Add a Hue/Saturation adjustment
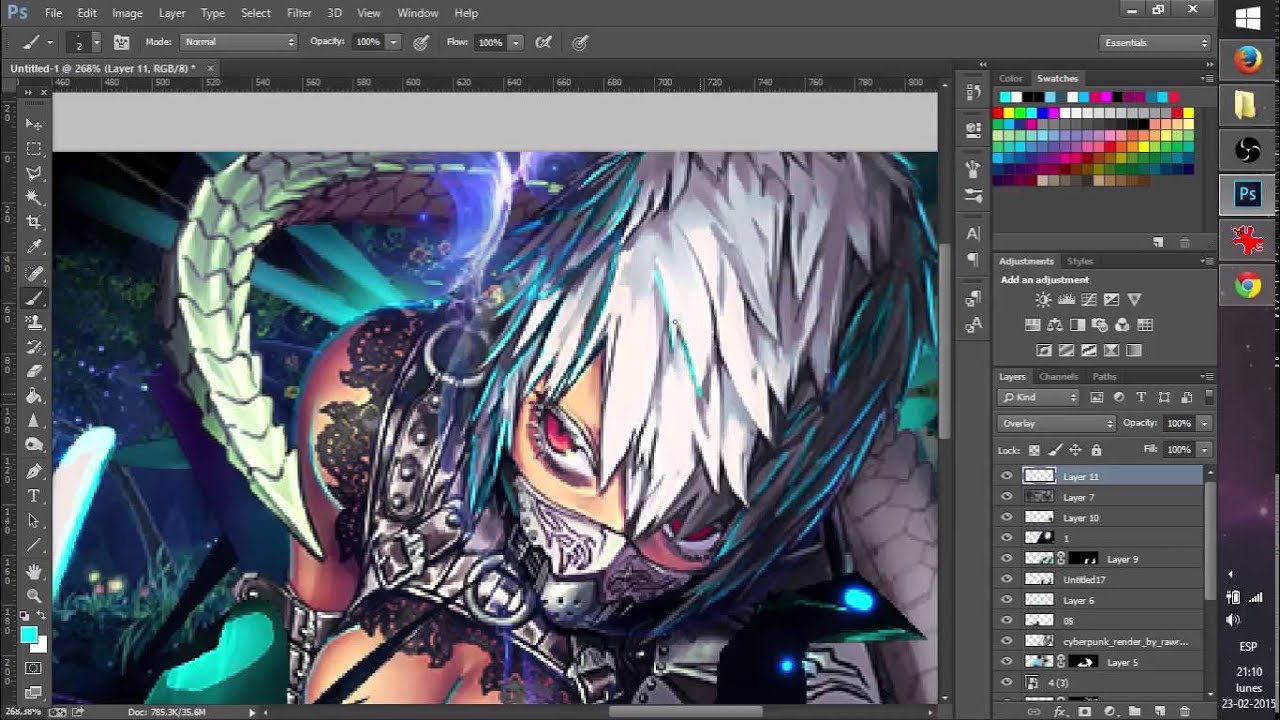Screen dimensions: 1280x720 coord(1033,325)
